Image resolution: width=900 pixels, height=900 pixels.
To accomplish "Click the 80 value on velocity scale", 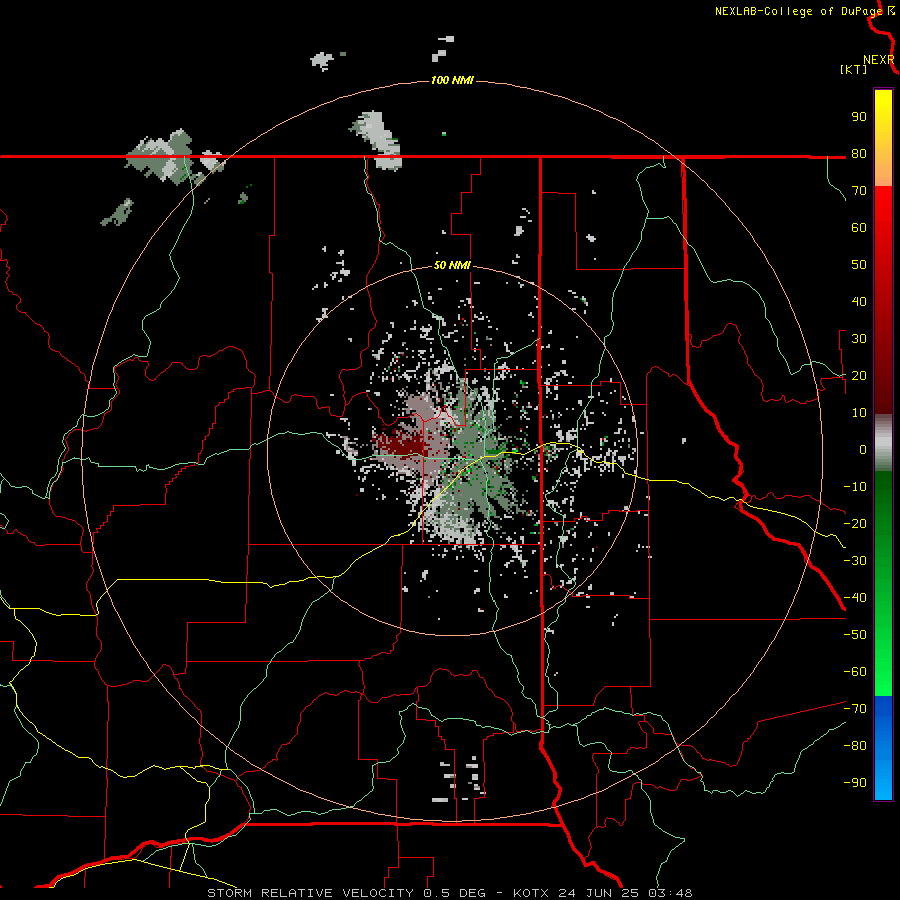I will point(859,153).
